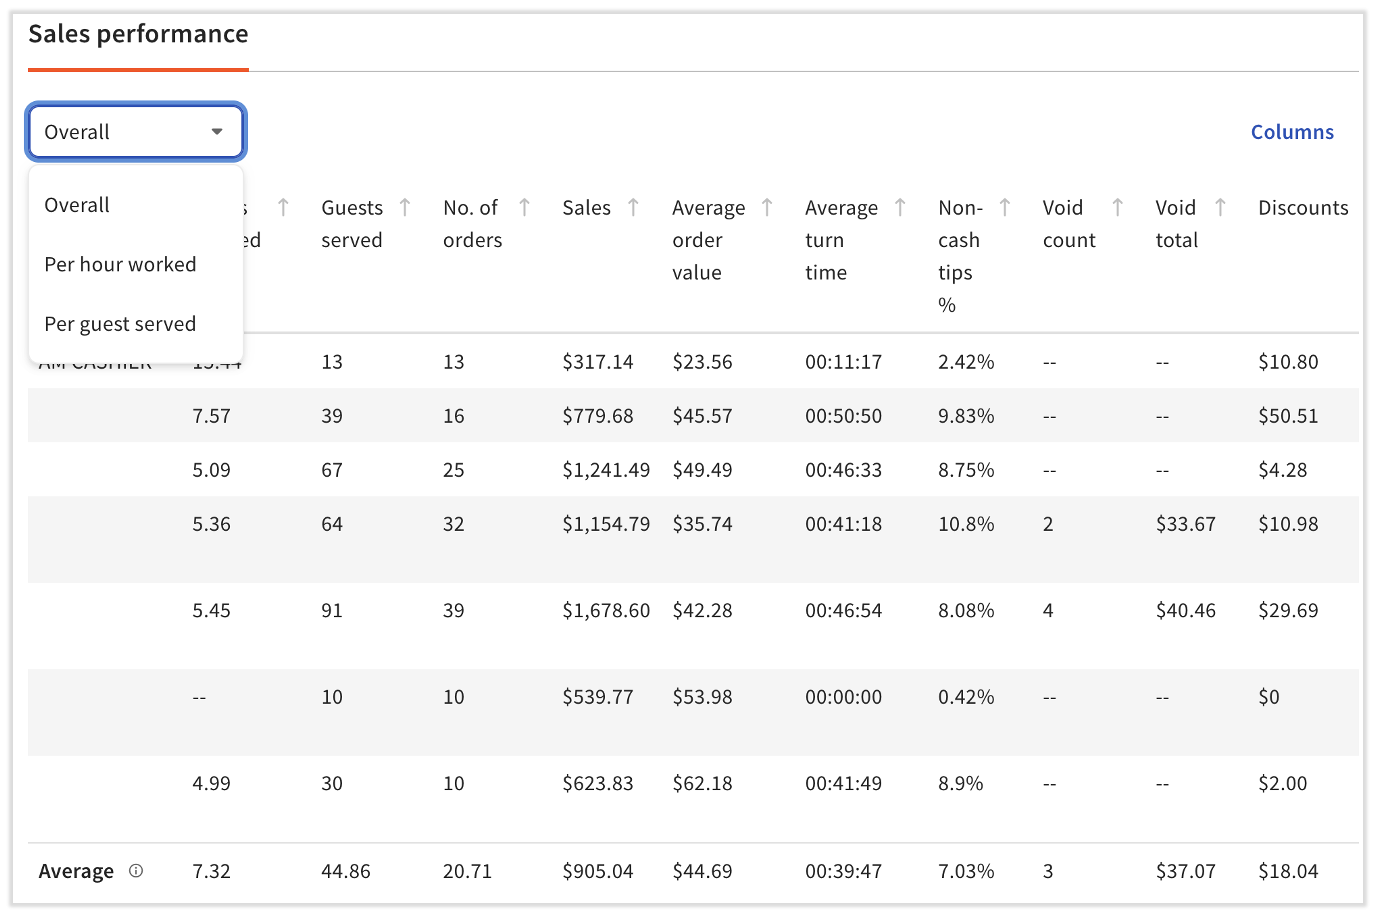Sort by the Average turn time column
Screen dimensions: 1378x918
pyautogui.click(x=900, y=207)
